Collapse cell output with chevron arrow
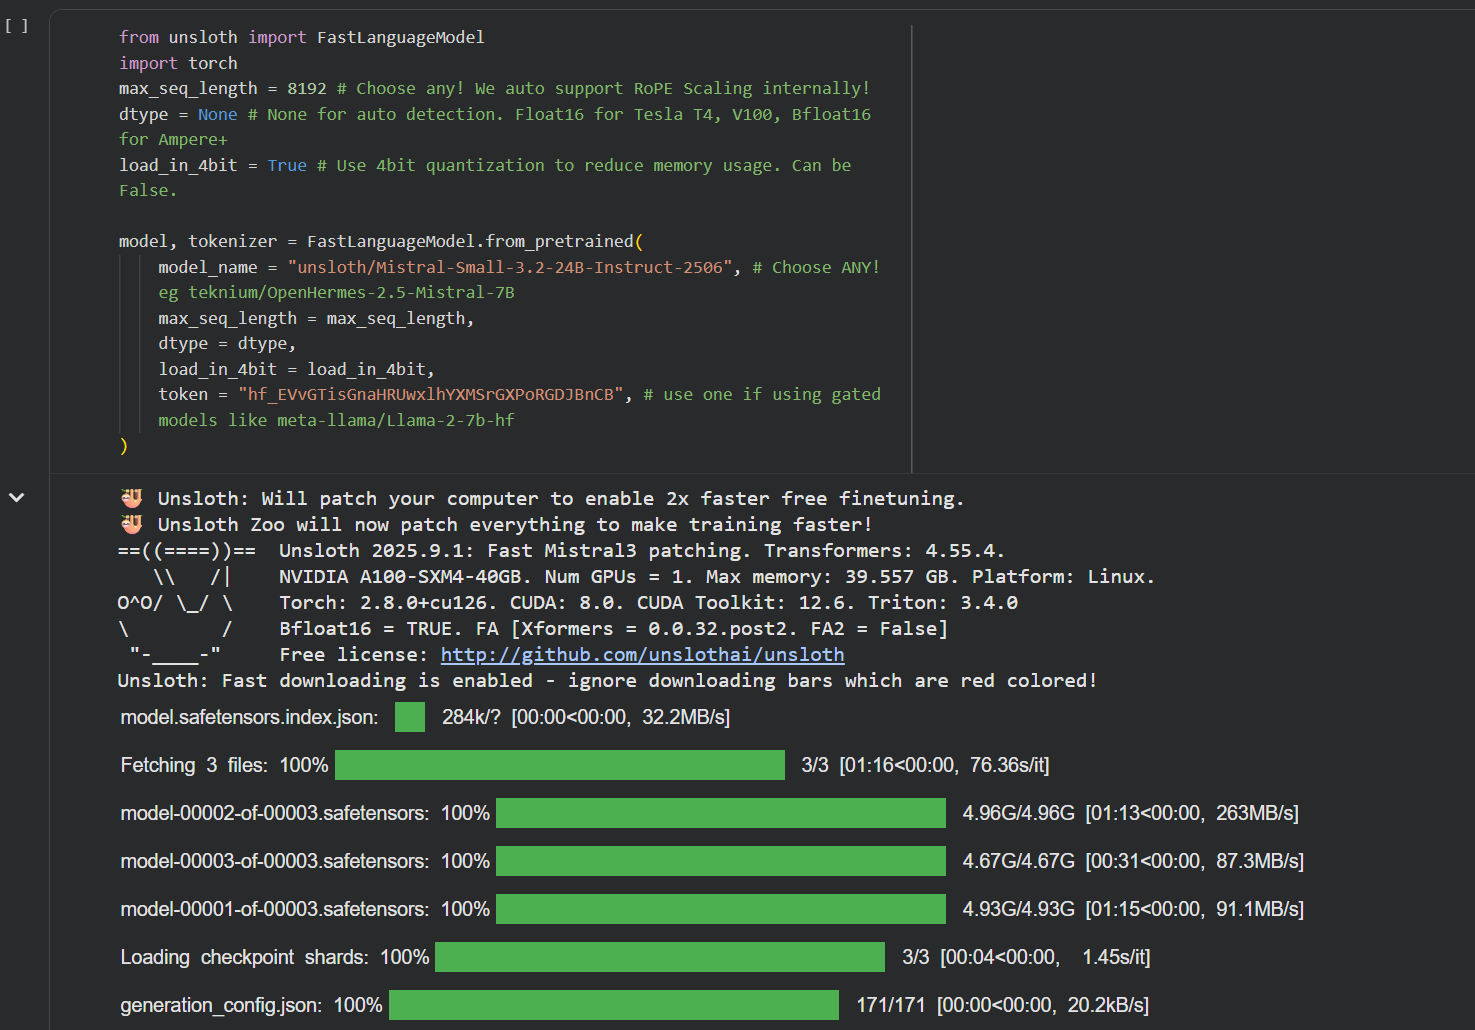The width and height of the screenshot is (1475, 1030). (16, 497)
